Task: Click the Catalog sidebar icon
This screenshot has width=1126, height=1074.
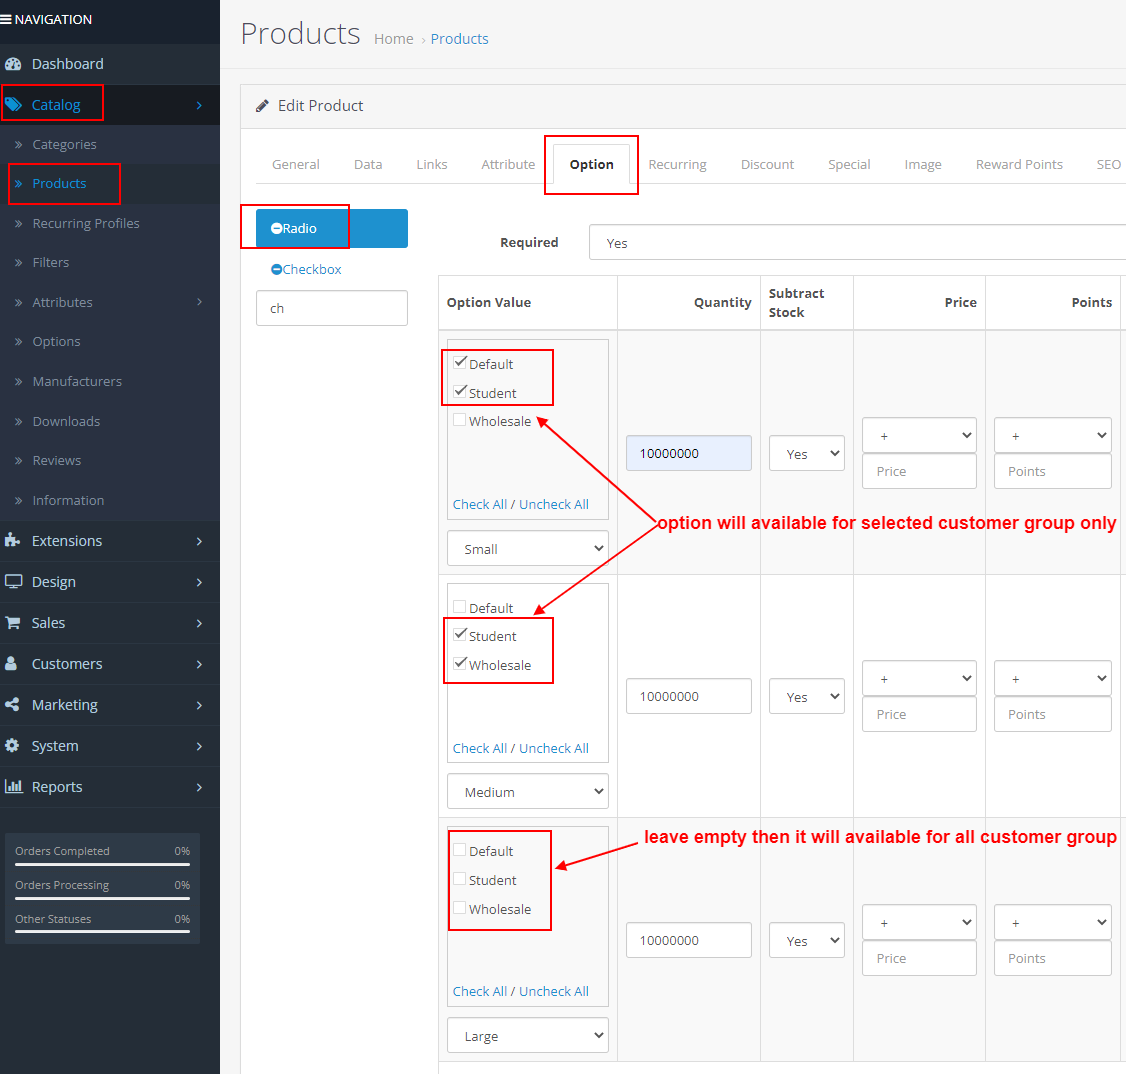Action: click(x=15, y=103)
